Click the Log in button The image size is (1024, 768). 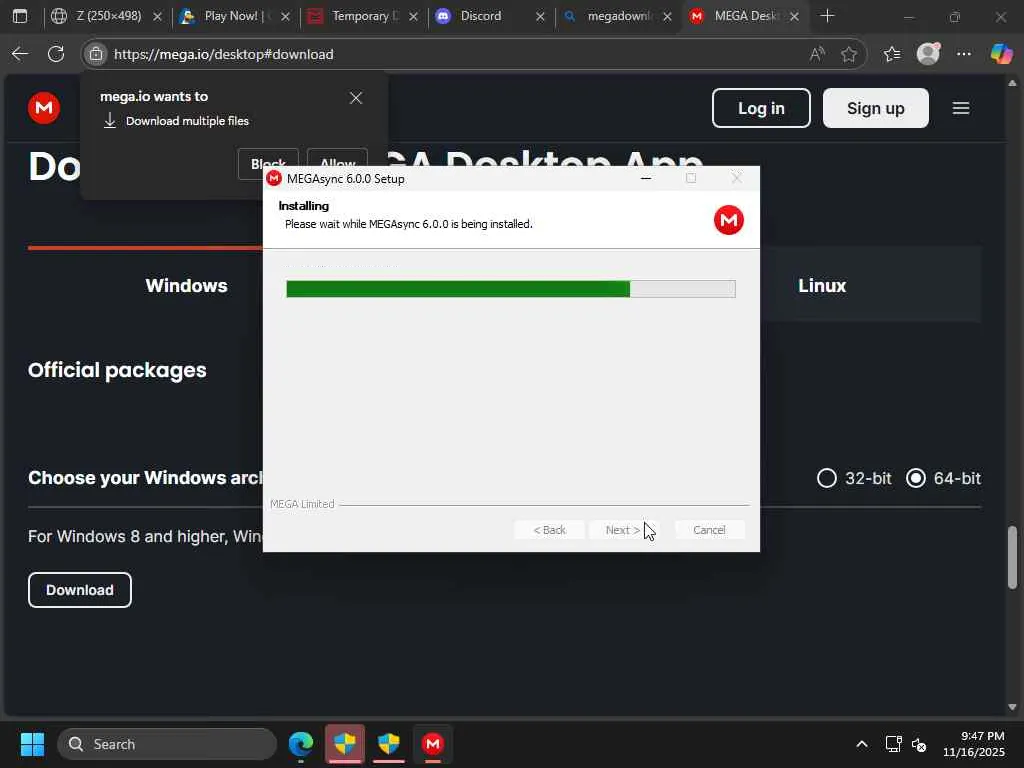pos(761,108)
